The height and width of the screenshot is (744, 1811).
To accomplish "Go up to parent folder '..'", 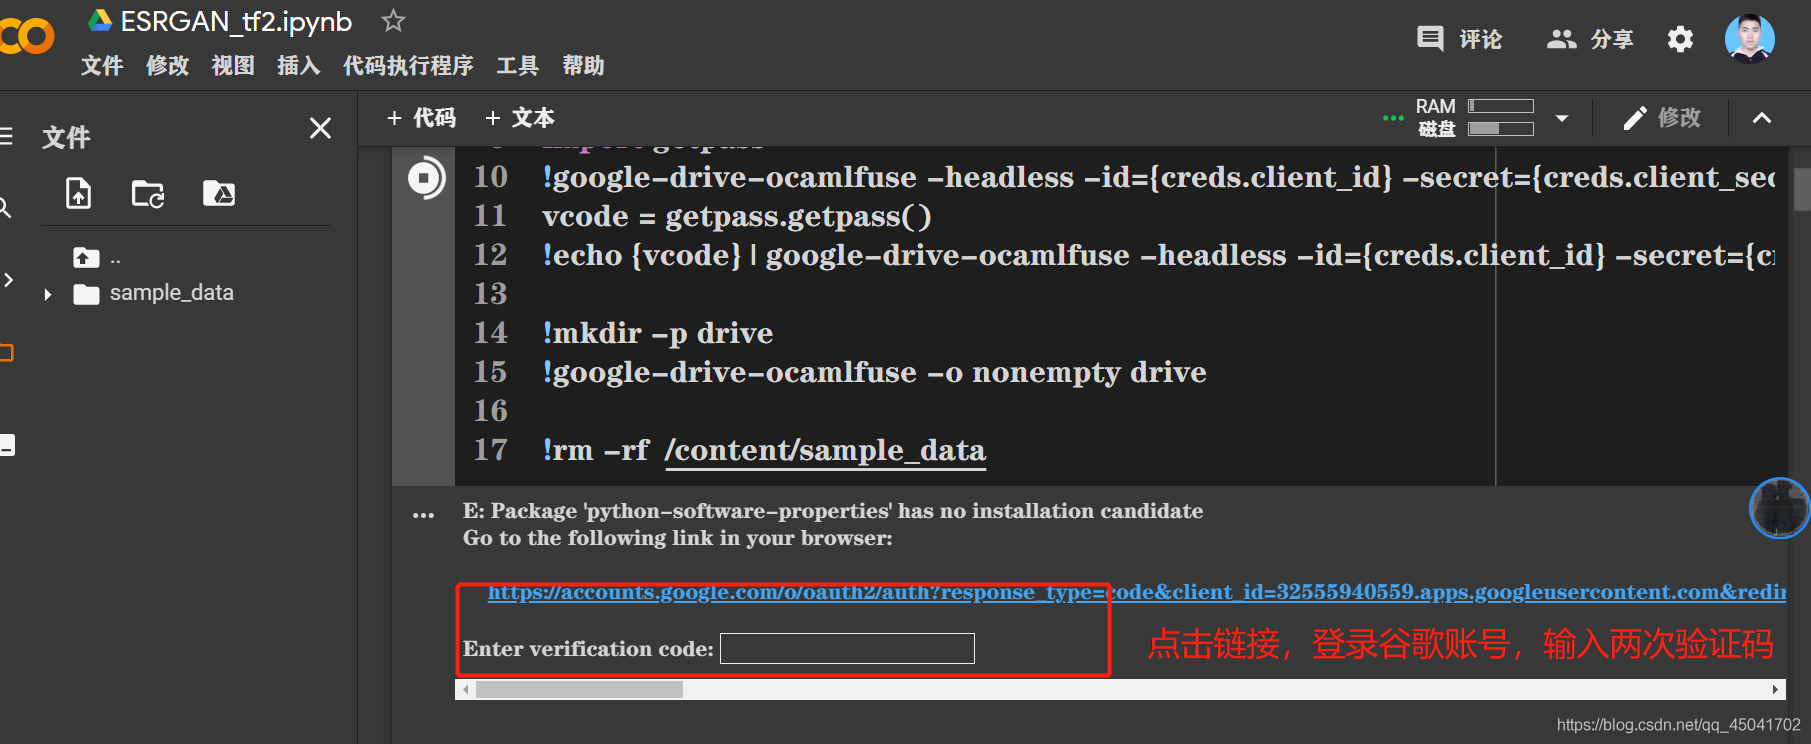I will [97, 258].
